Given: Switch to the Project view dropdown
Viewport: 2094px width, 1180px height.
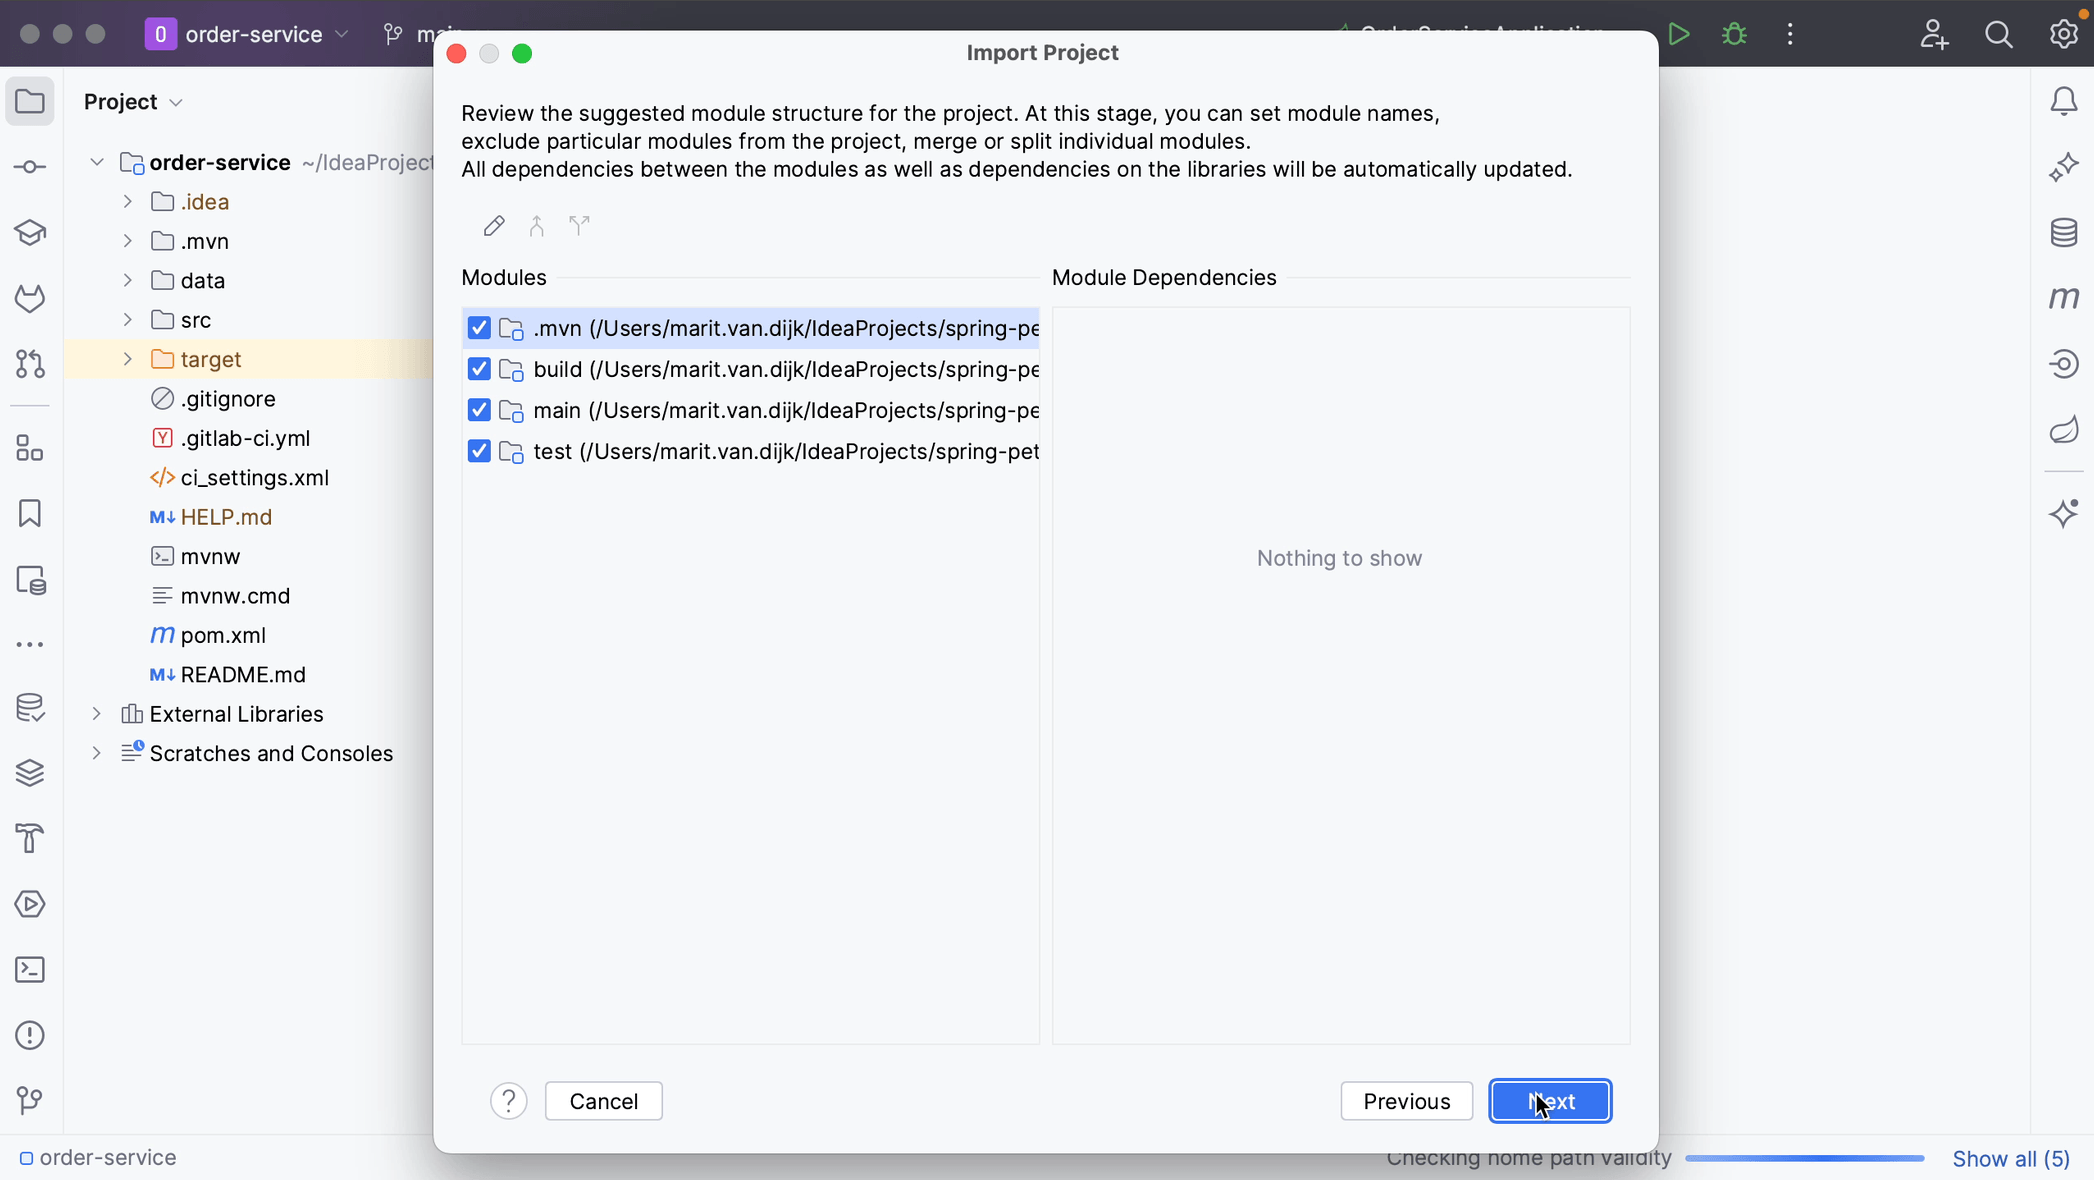Looking at the screenshot, I should pyautogui.click(x=132, y=101).
